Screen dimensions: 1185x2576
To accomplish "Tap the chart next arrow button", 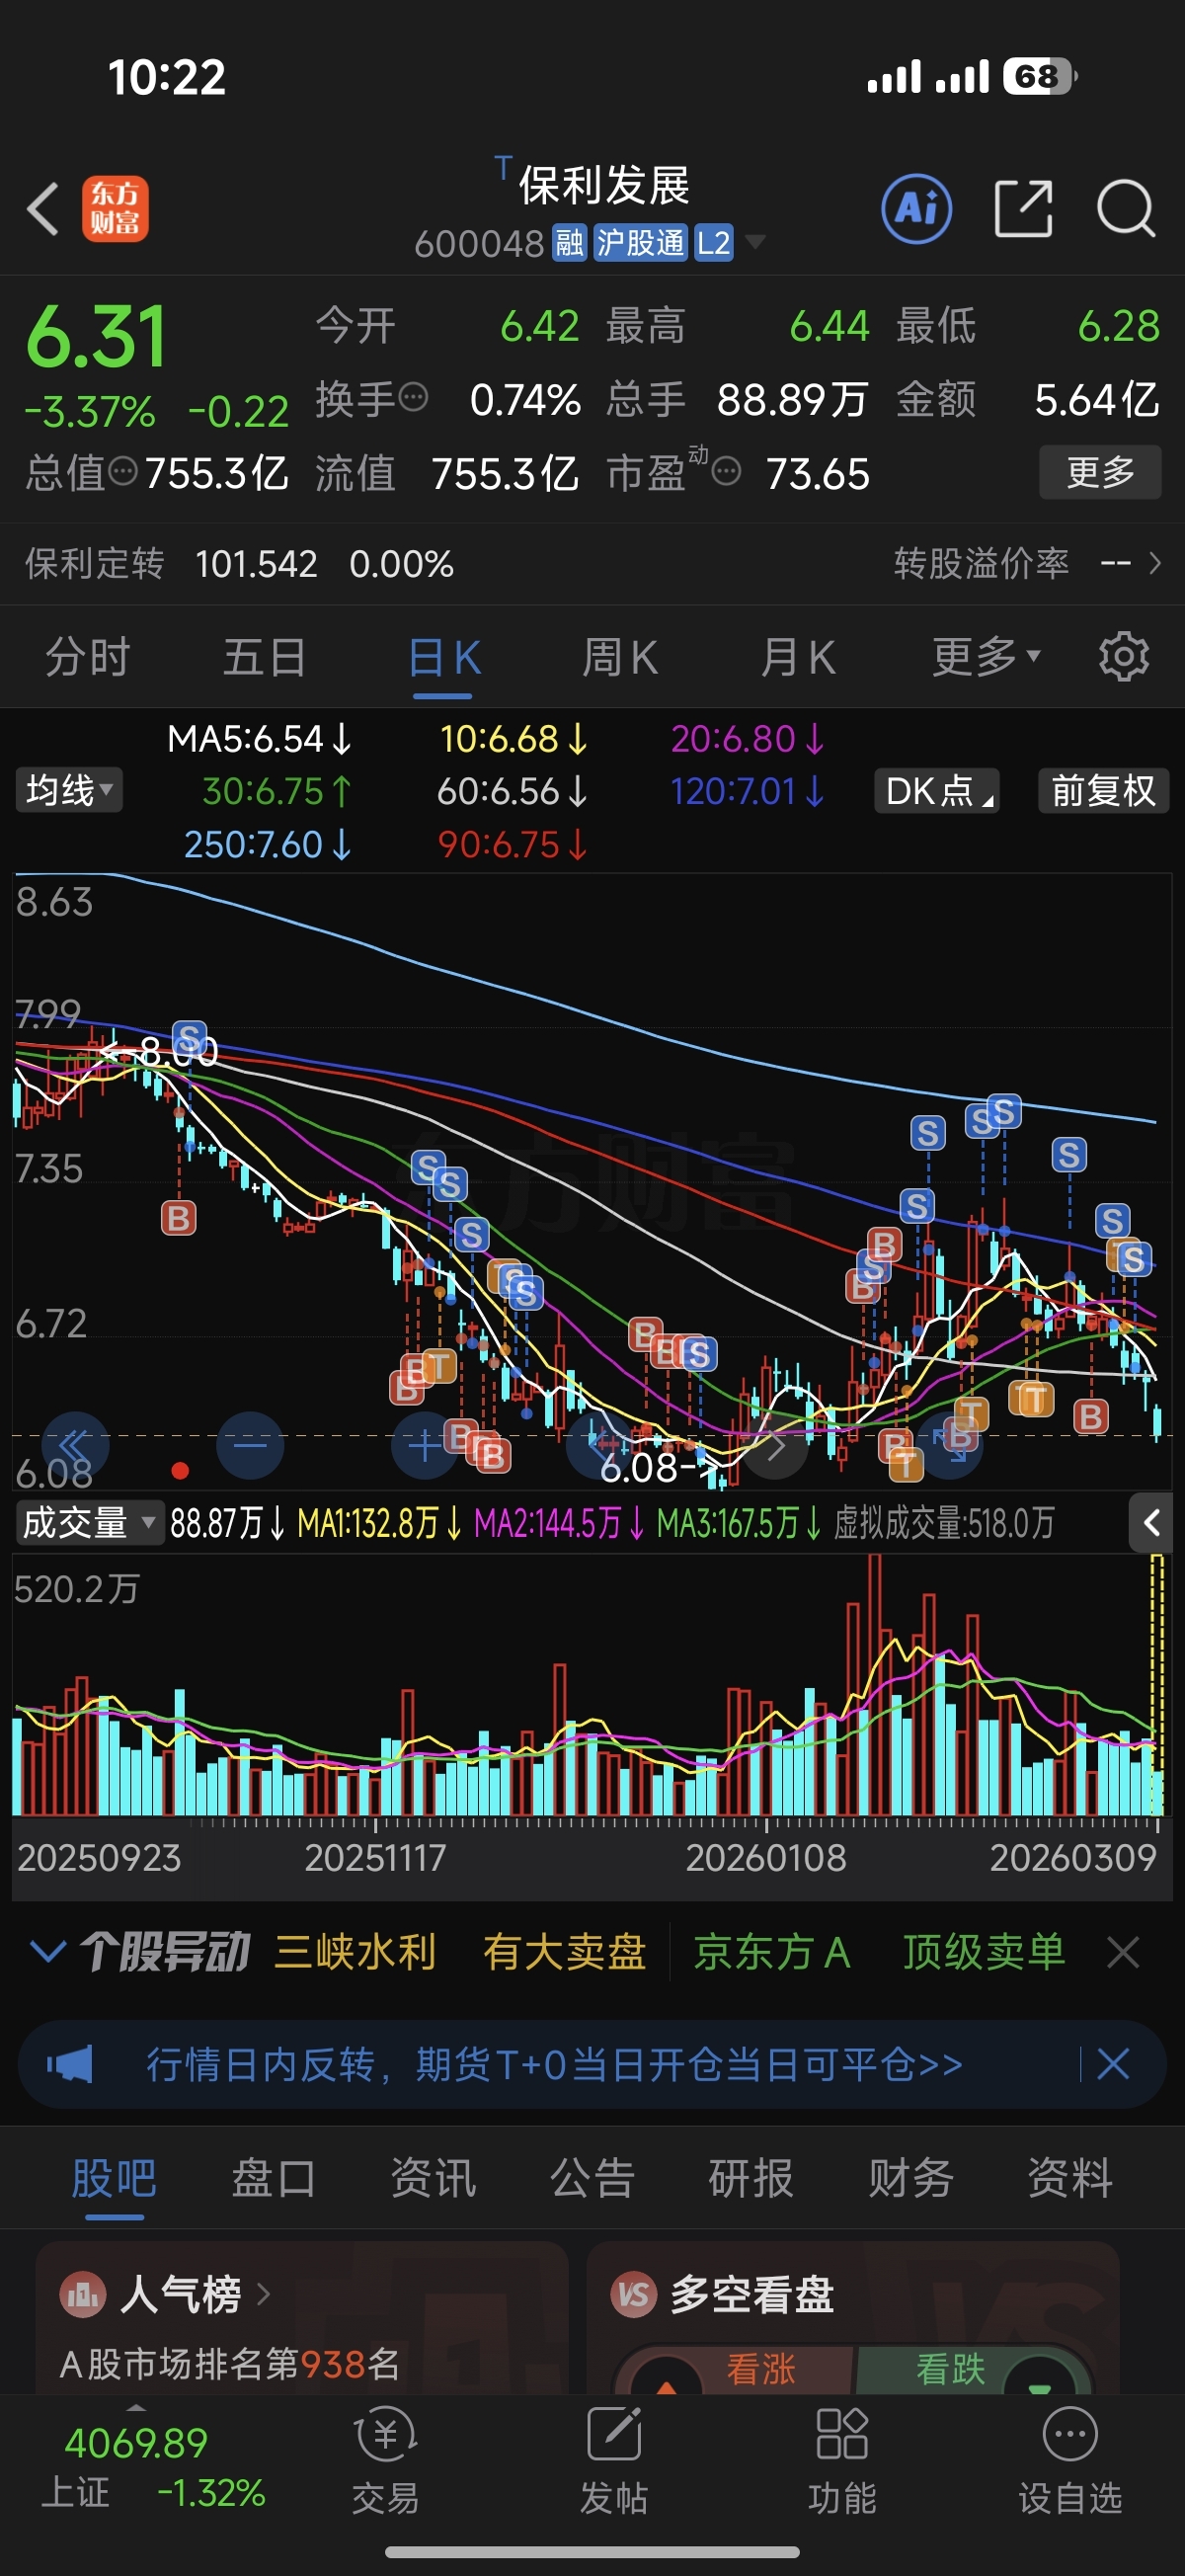I will (775, 1445).
